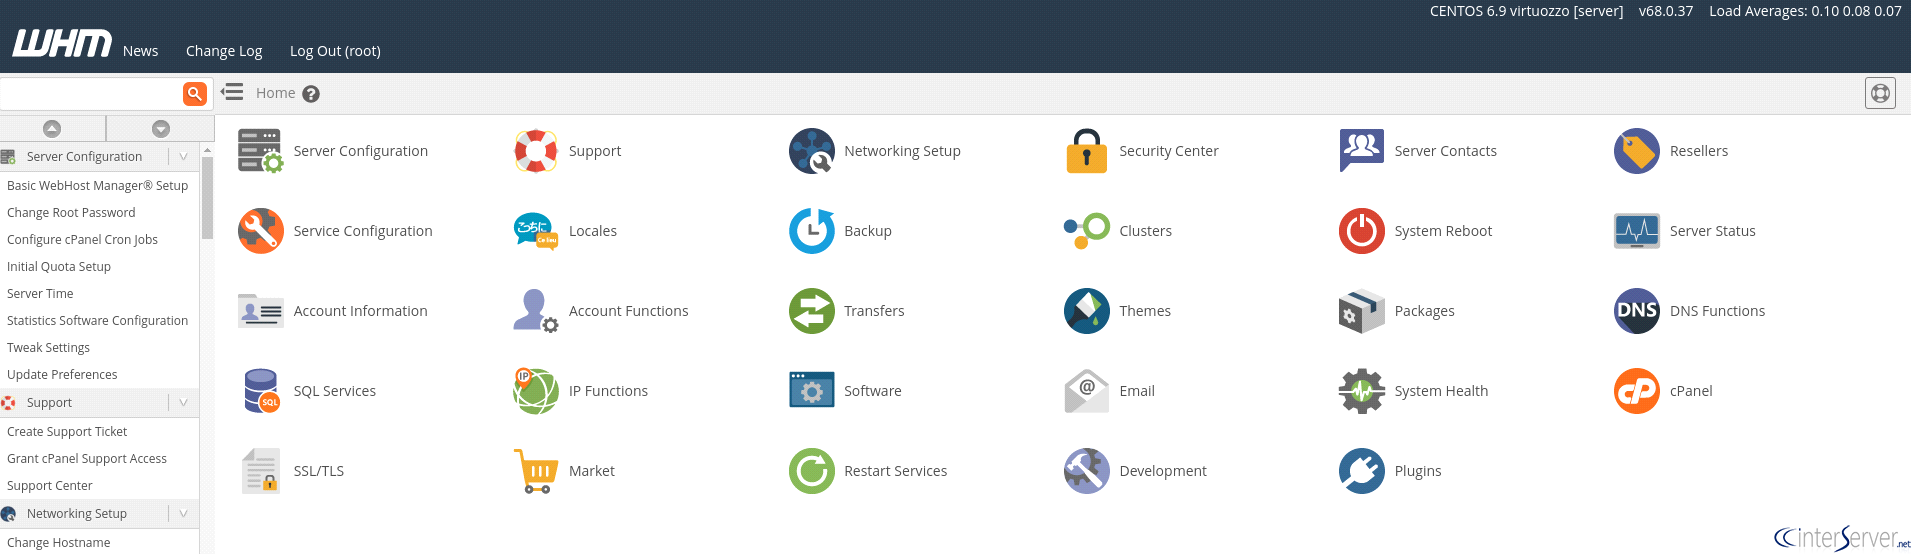
Task: Expand all sidebar categories with down arrow
Action: point(161,128)
